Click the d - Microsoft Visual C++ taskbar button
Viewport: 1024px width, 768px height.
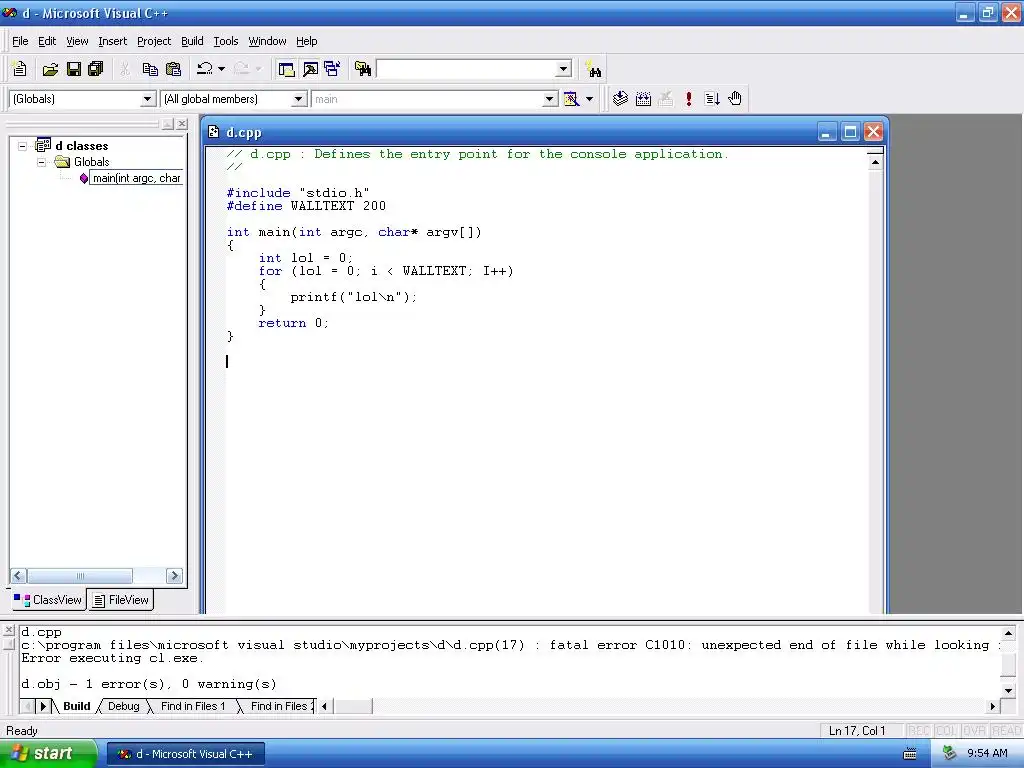coord(186,754)
